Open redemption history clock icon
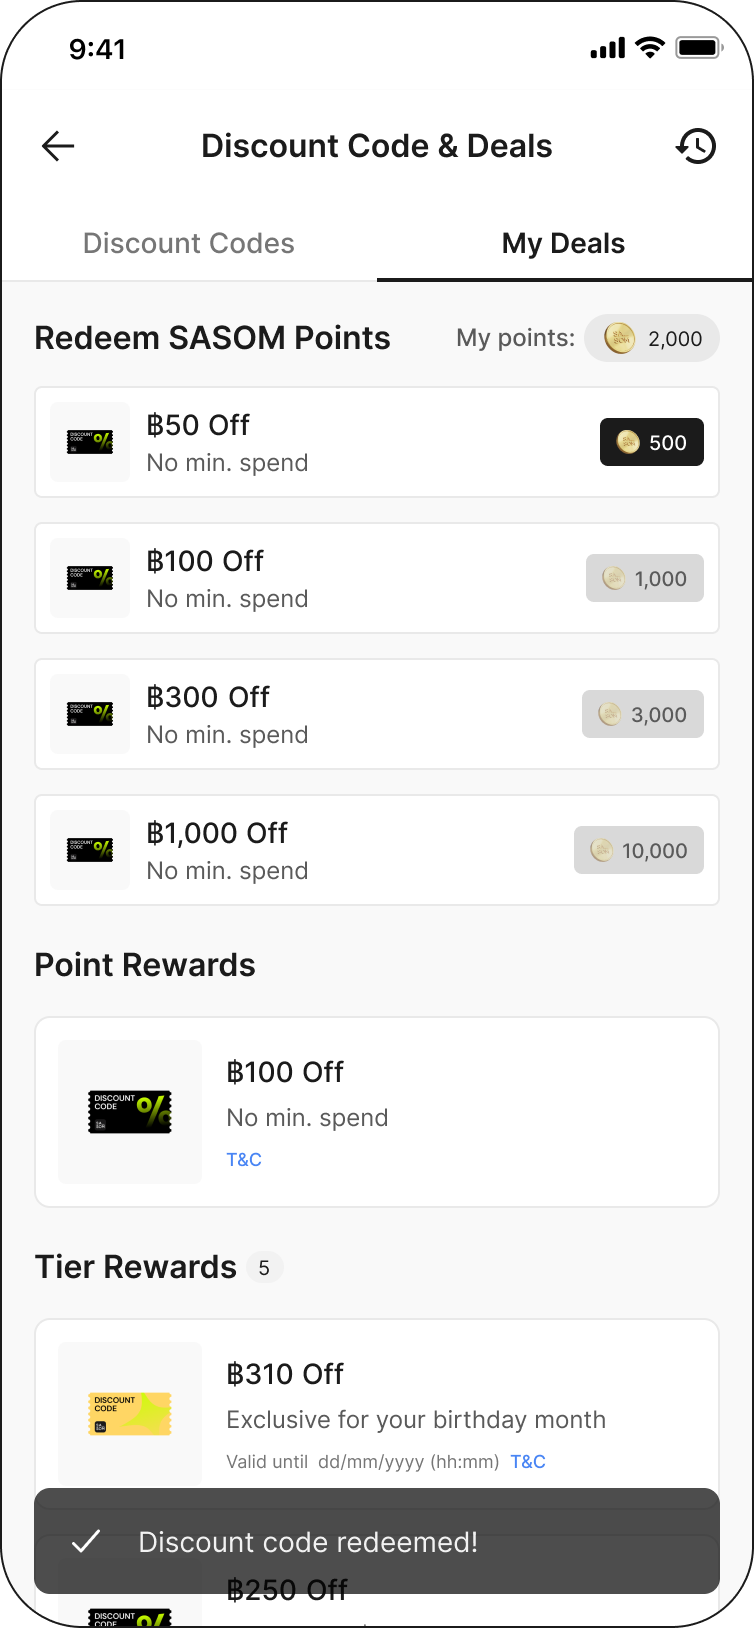754x1628 pixels. [x=696, y=146]
